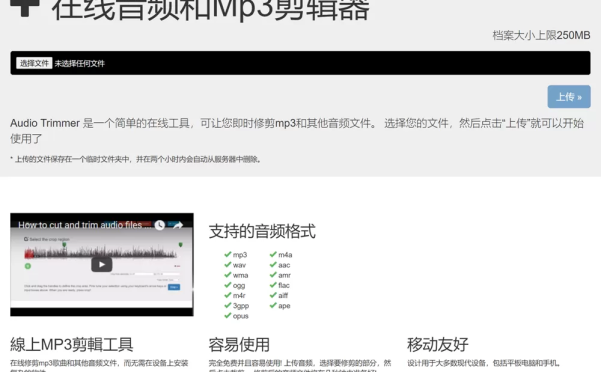Click the note about files deleted after two hours
The height and width of the screenshot is (372, 601).
(x=136, y=159)
